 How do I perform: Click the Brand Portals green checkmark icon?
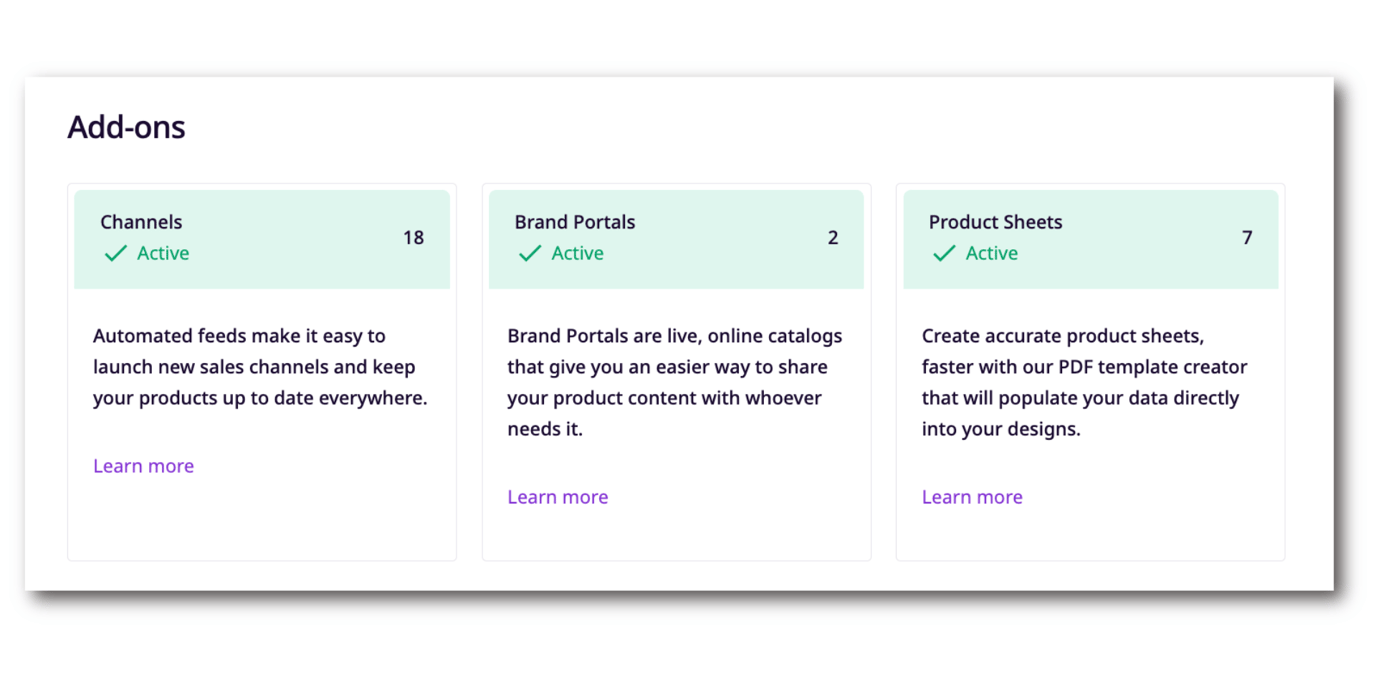pyautogui.click(x=530, y=254)
